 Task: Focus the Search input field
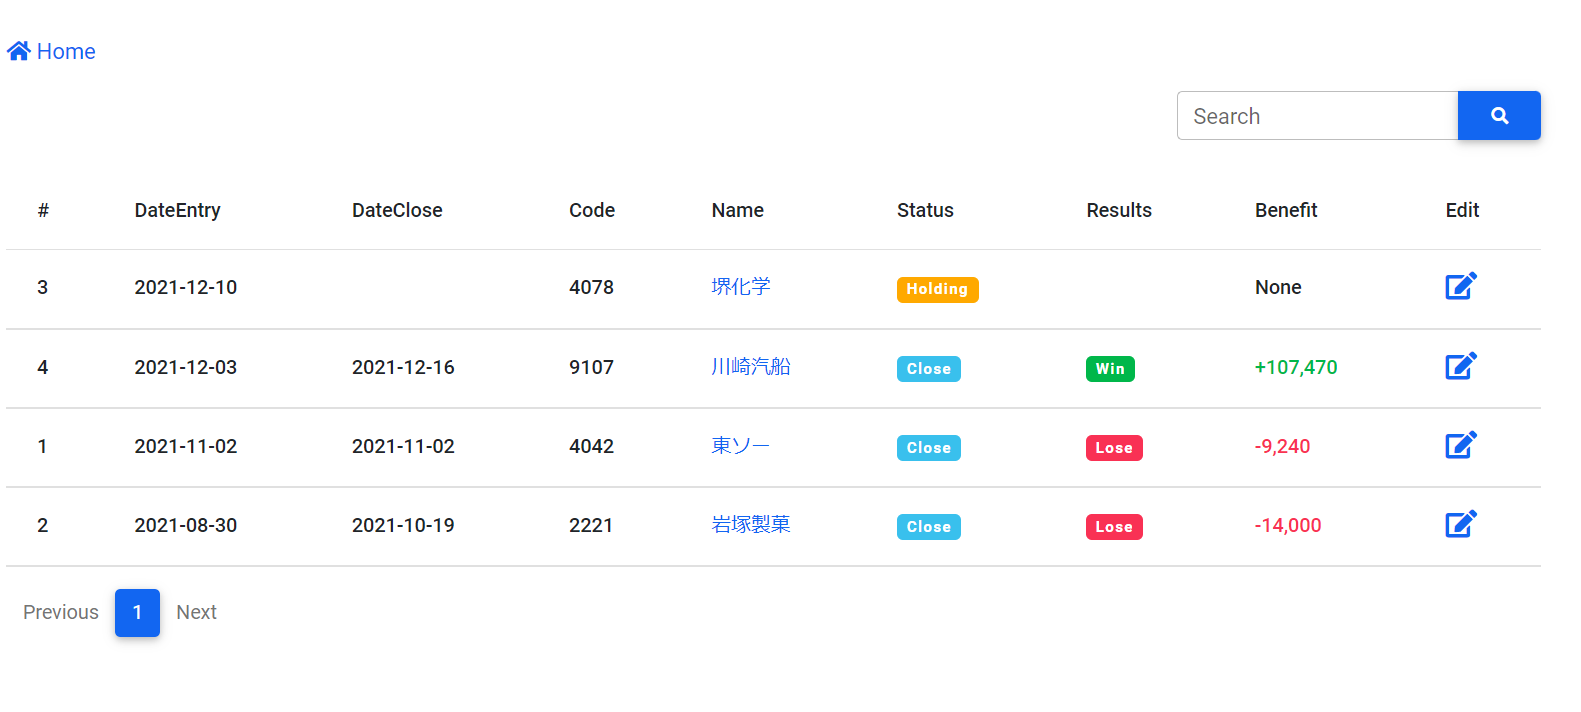point(1317,116)
